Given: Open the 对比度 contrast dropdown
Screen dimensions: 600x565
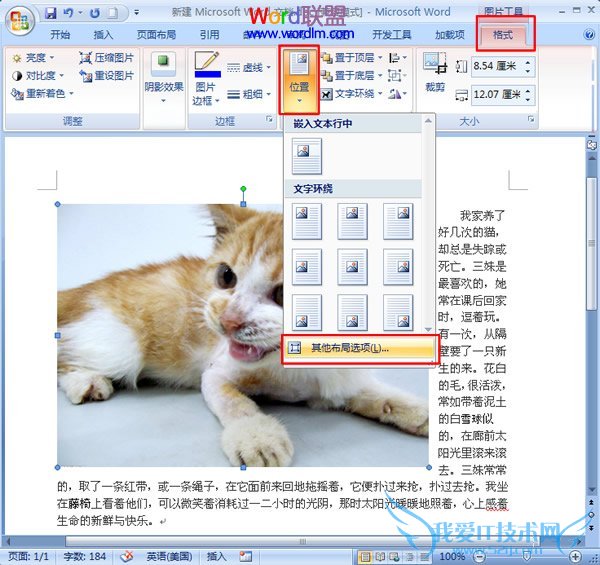Looking at the screenshot, I should 38,76.
